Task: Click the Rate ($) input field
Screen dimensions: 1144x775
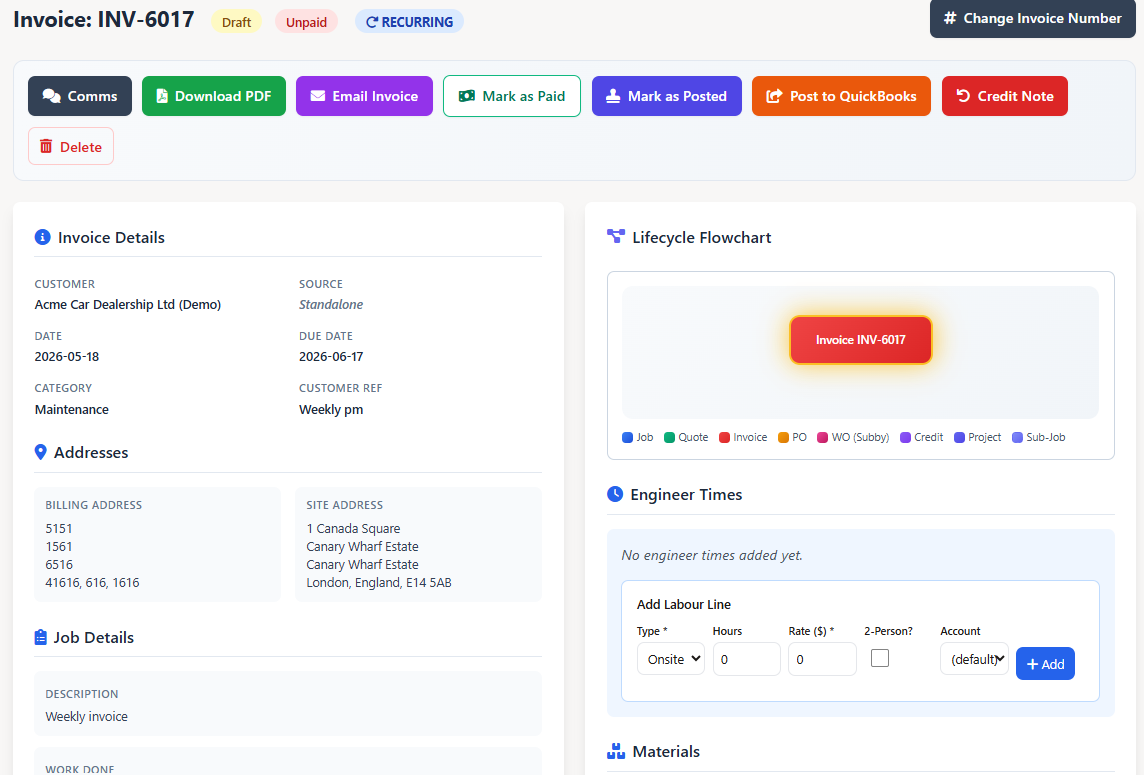Action: point(822,659)
